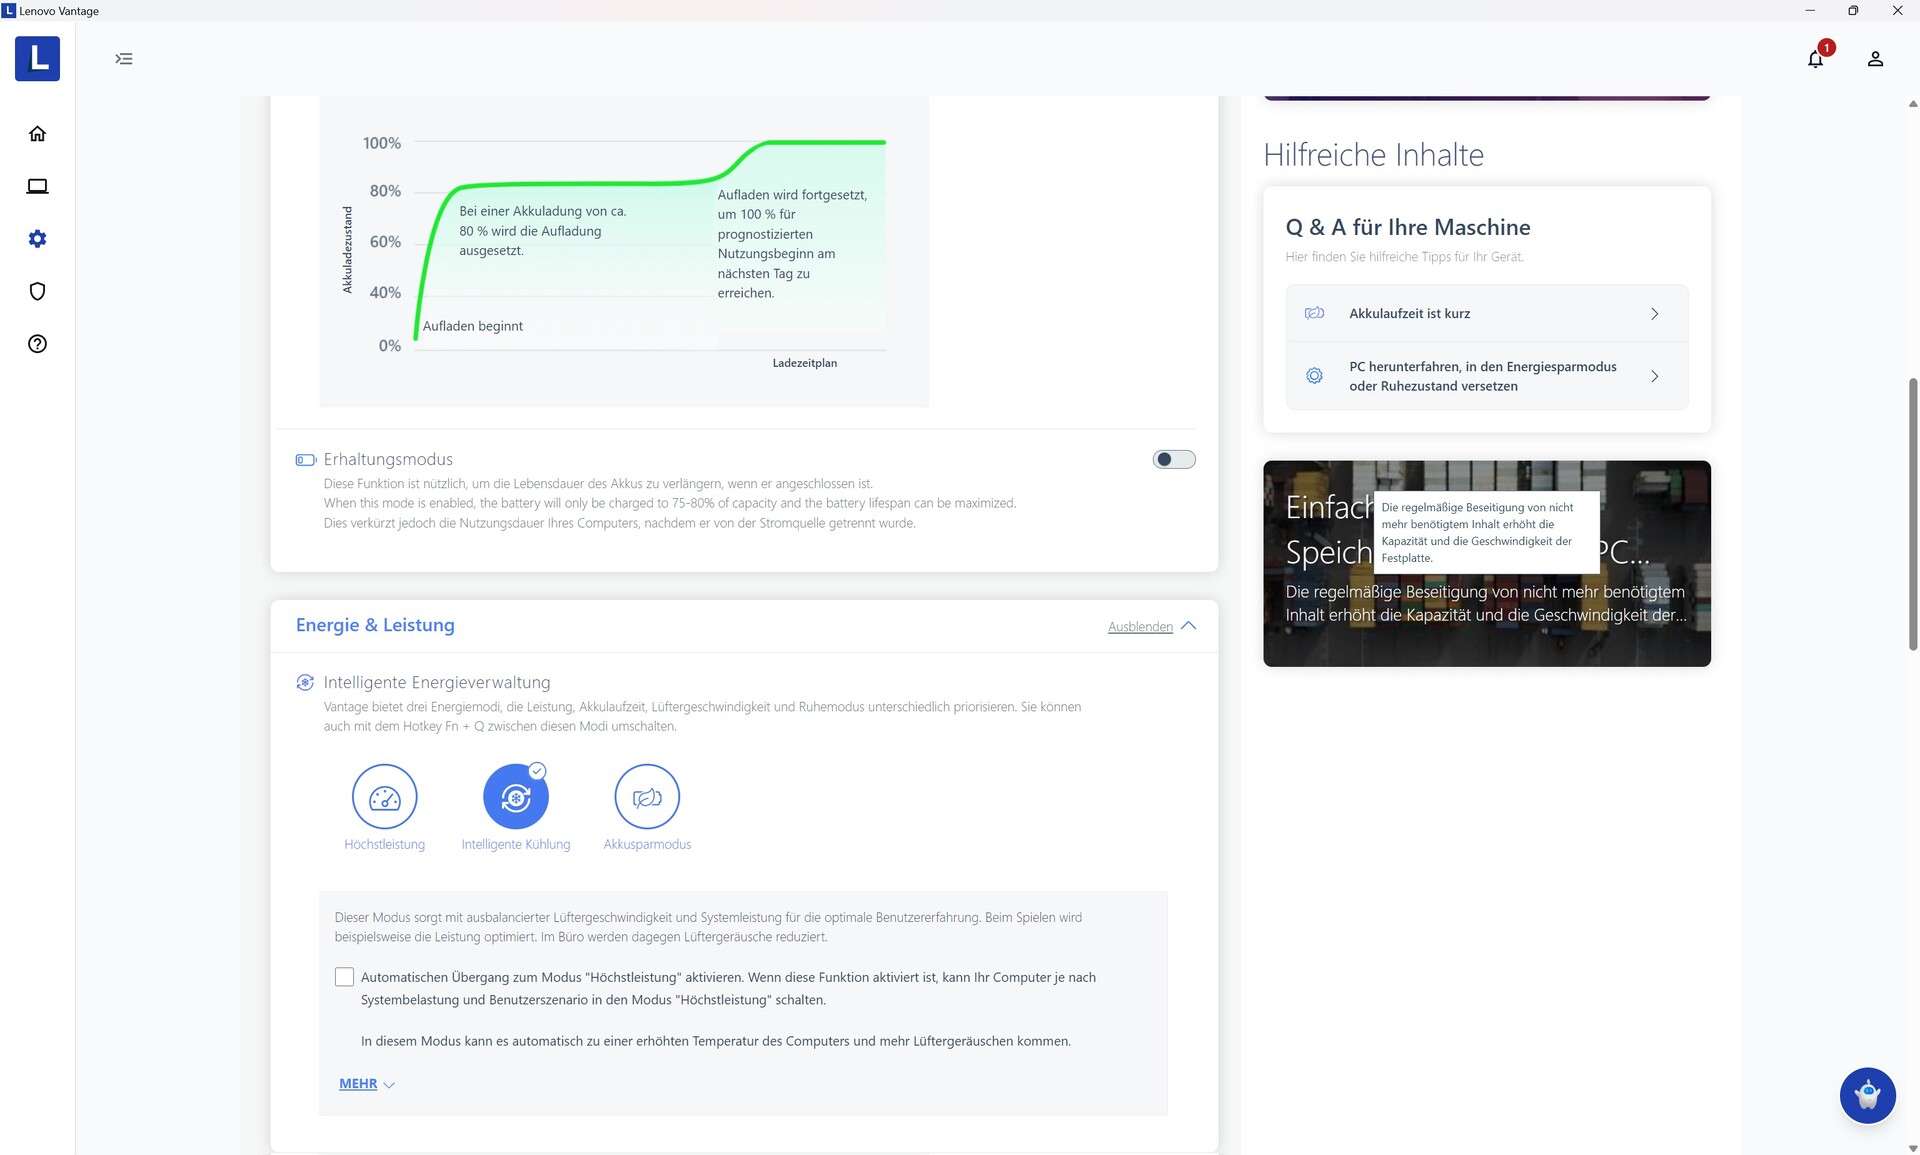
Task: Open the chatbot assistant floating icon
Action: (1867, 1095)
